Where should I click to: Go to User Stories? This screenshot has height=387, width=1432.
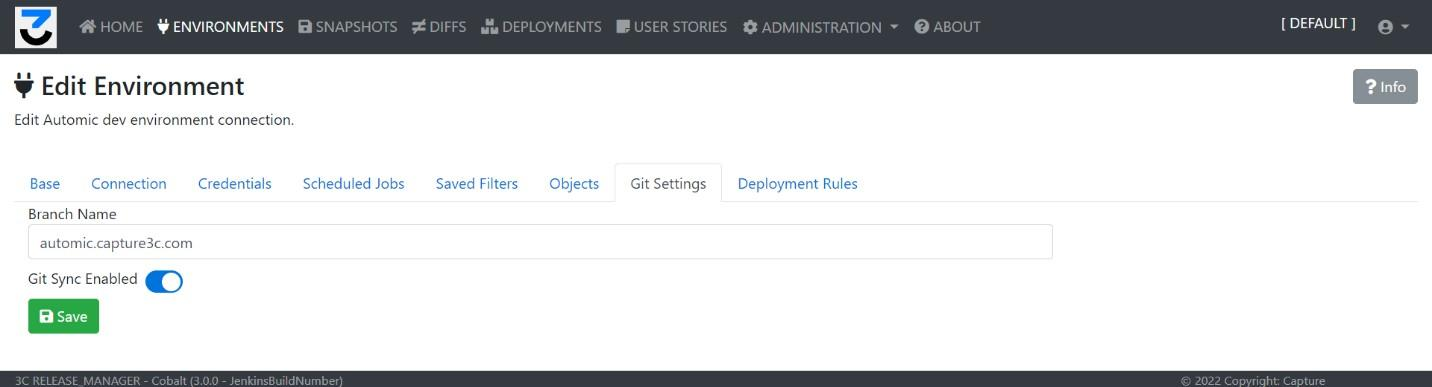point(672,27)
